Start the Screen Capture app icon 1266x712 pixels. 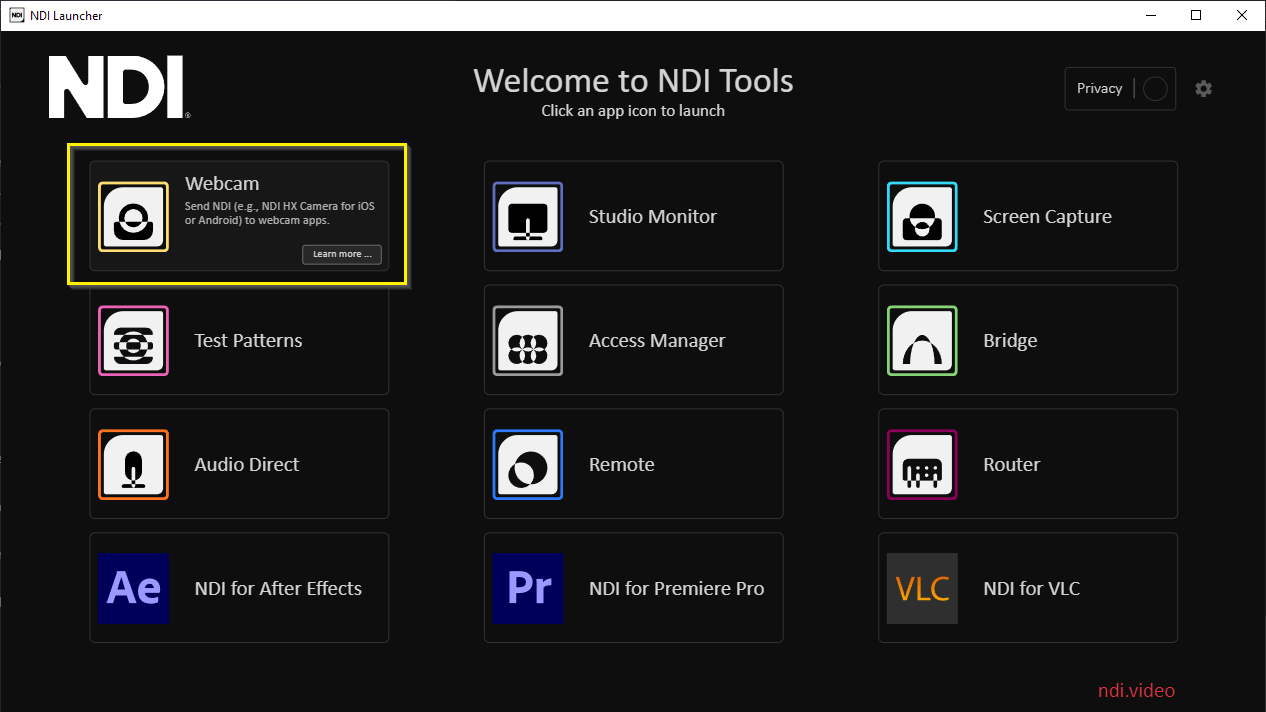click(922, 217)
